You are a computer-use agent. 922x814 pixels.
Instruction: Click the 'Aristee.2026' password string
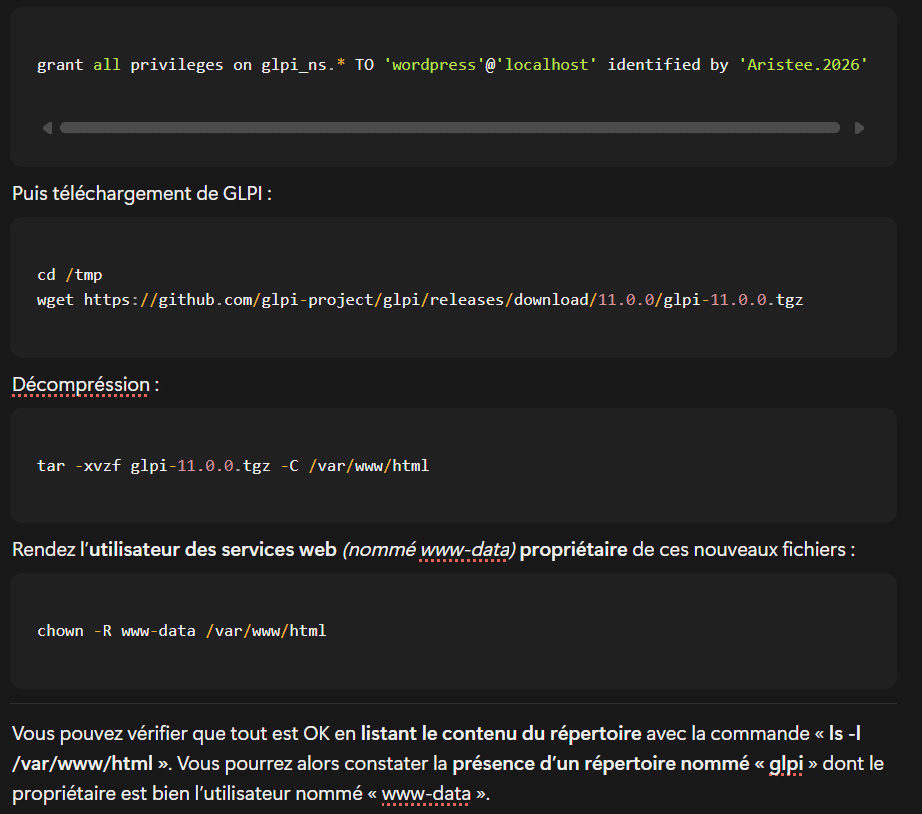coord(802,65)
